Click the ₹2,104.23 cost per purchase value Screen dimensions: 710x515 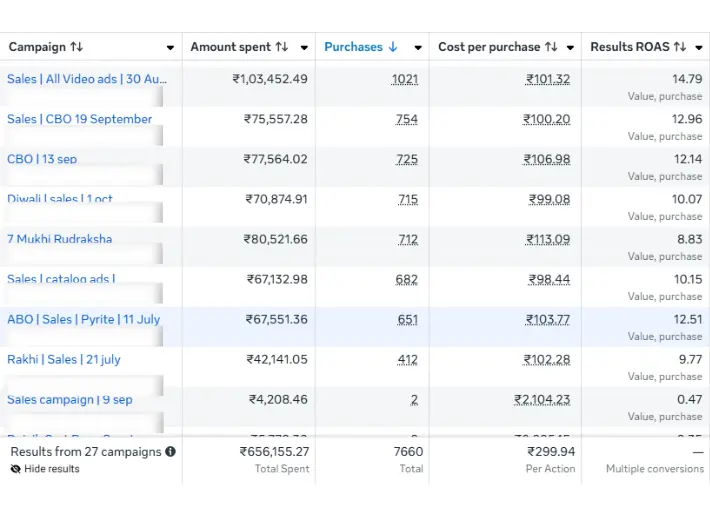[x=542, y=399]
